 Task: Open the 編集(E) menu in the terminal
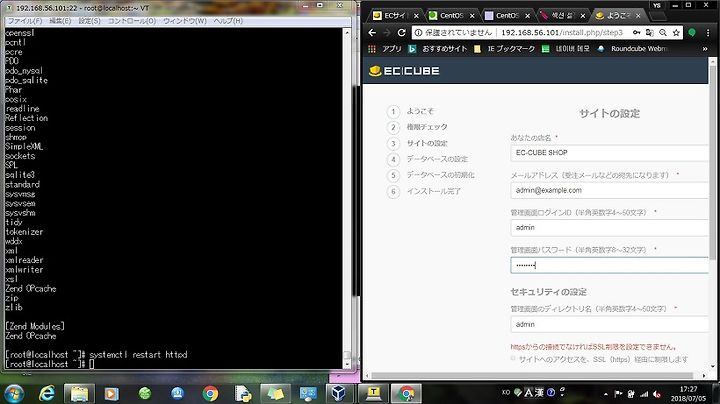(60, 21)
